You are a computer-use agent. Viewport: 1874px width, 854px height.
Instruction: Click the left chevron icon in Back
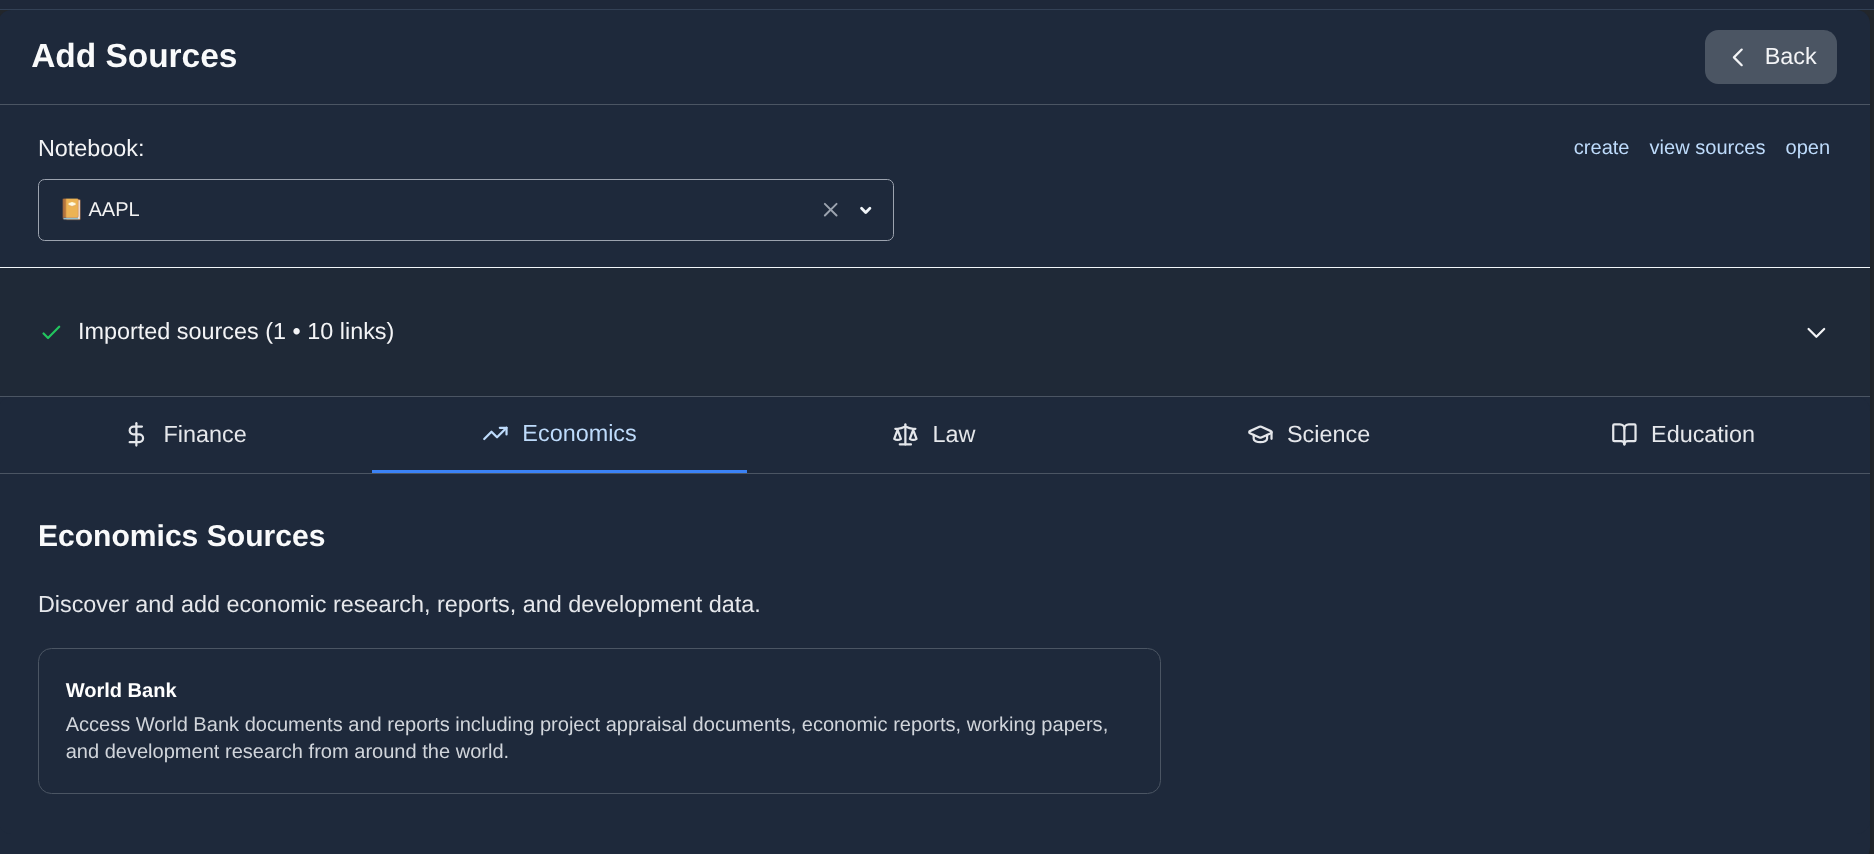(x=1738, y=58)
